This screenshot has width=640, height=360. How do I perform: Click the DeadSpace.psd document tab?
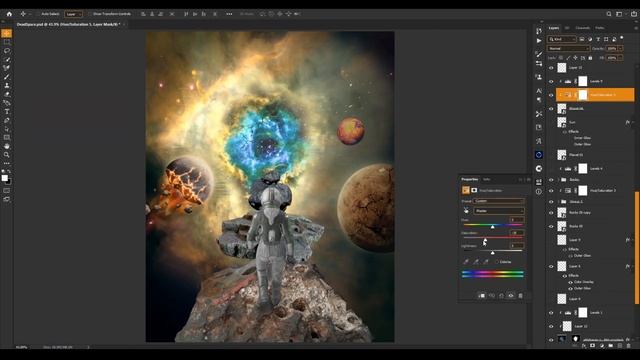[x=68, y=24]
